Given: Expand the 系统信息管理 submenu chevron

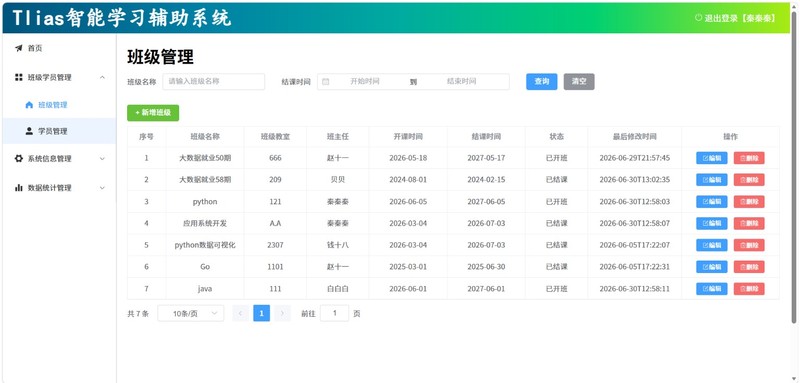Looking at the screenshot, I should click(x=102, y=159).
